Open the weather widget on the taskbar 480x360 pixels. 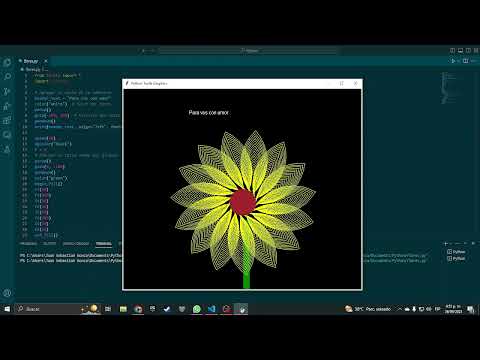coord(368,309)
